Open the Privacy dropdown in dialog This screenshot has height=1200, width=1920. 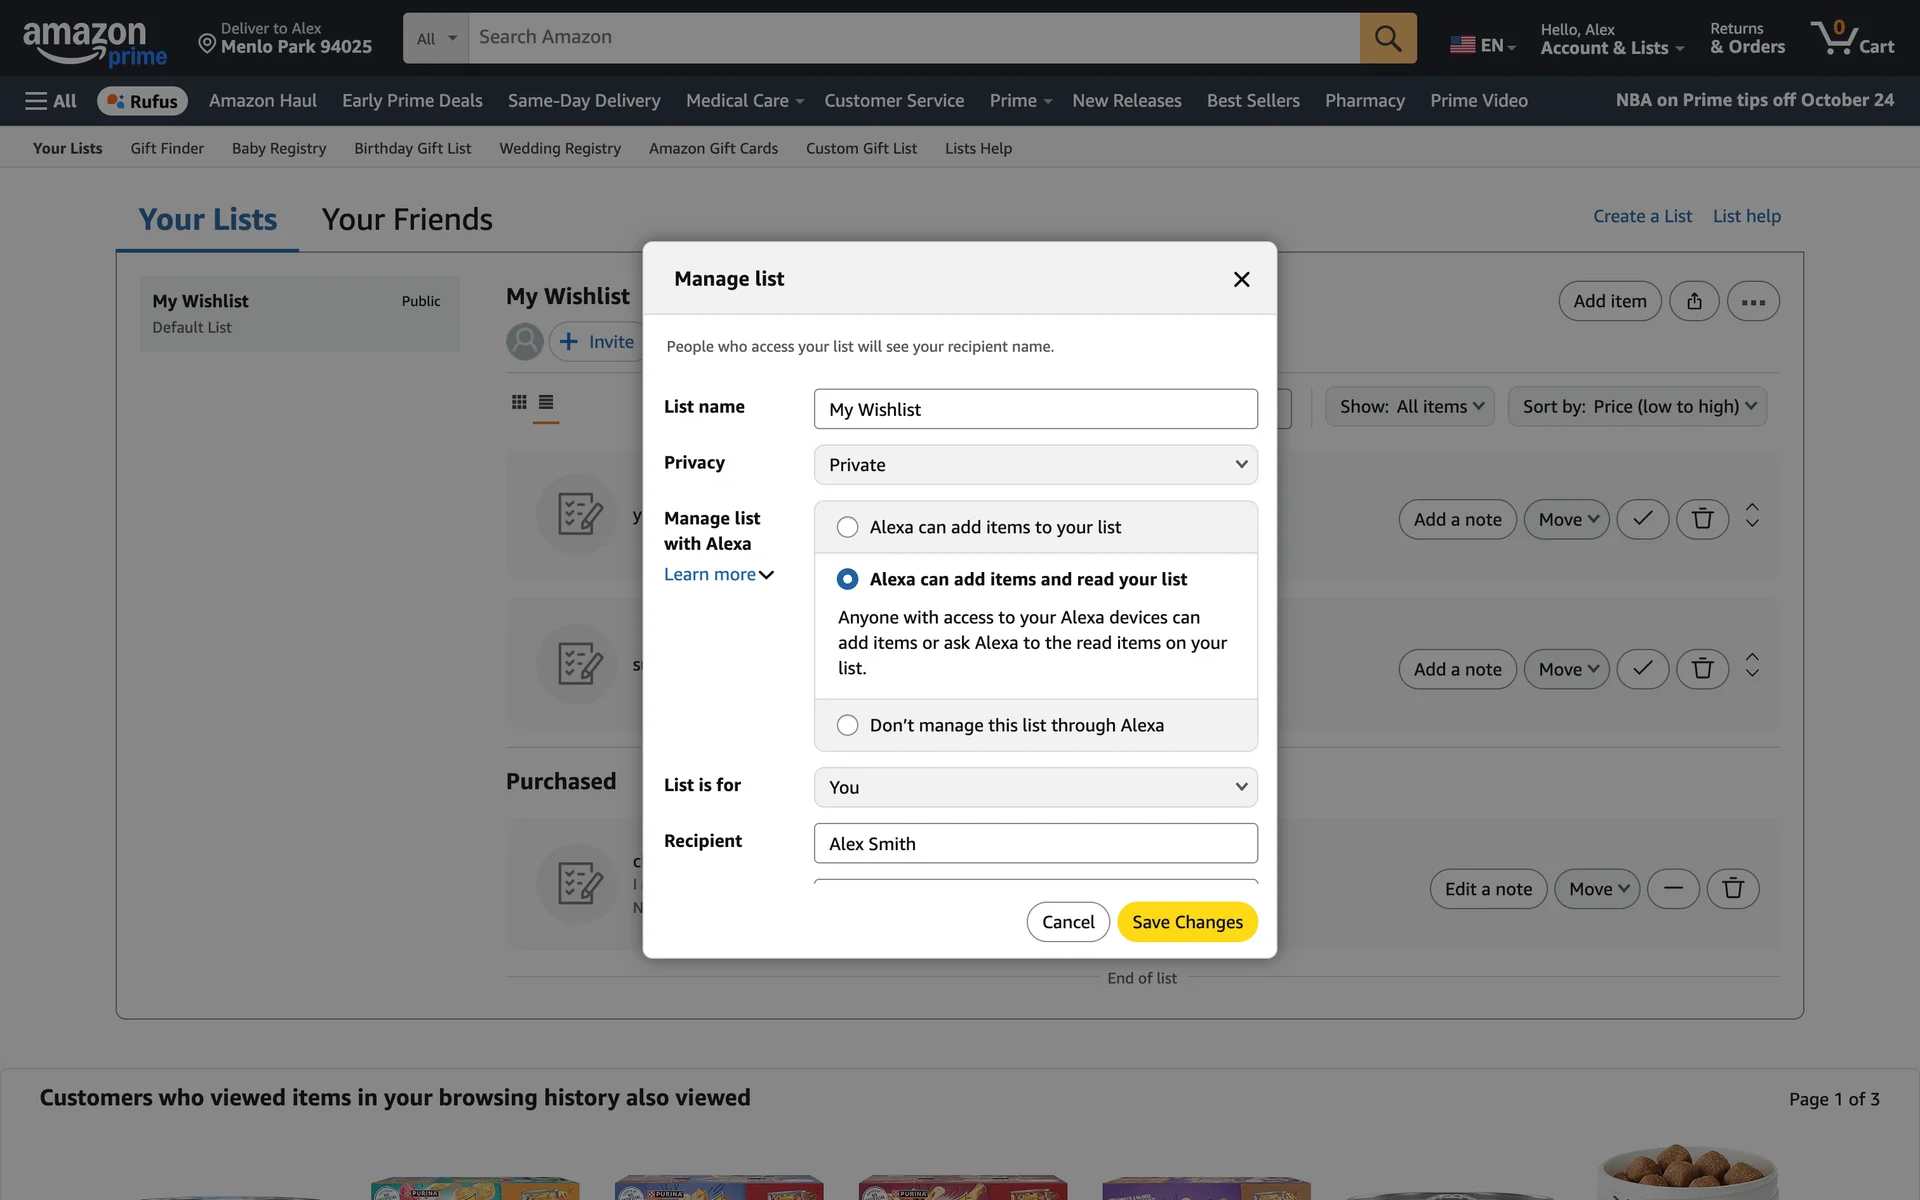coord(1035,465)
